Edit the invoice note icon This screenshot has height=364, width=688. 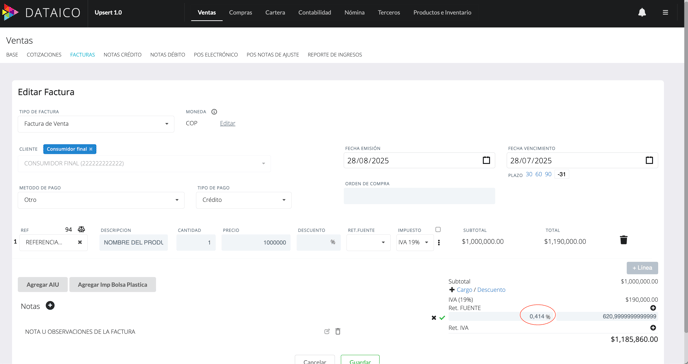tap(327, 332)
